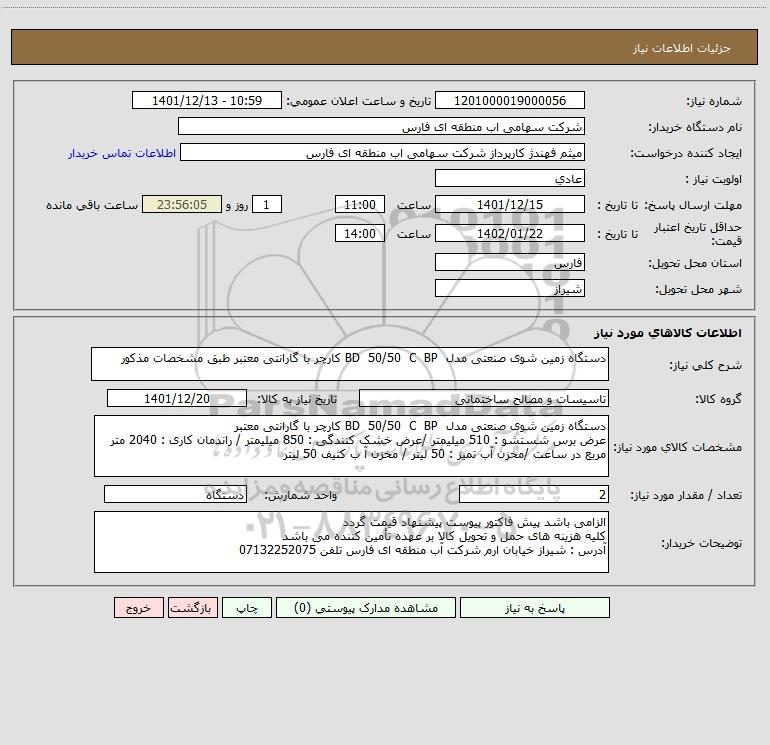
Task: Click the text 'ساعت باقی مانده'
Action: pyautogui.click(x=92, y=205)
